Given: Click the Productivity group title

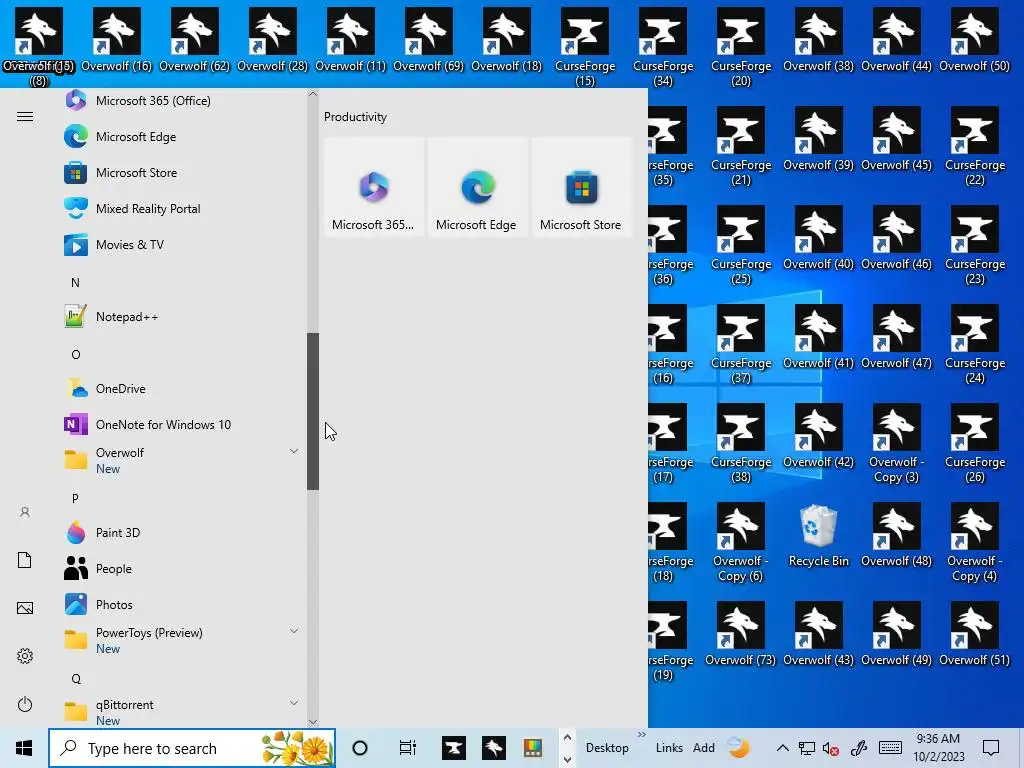Looking at the screenshot, I should pyautogui.click(x=355, y=117).
